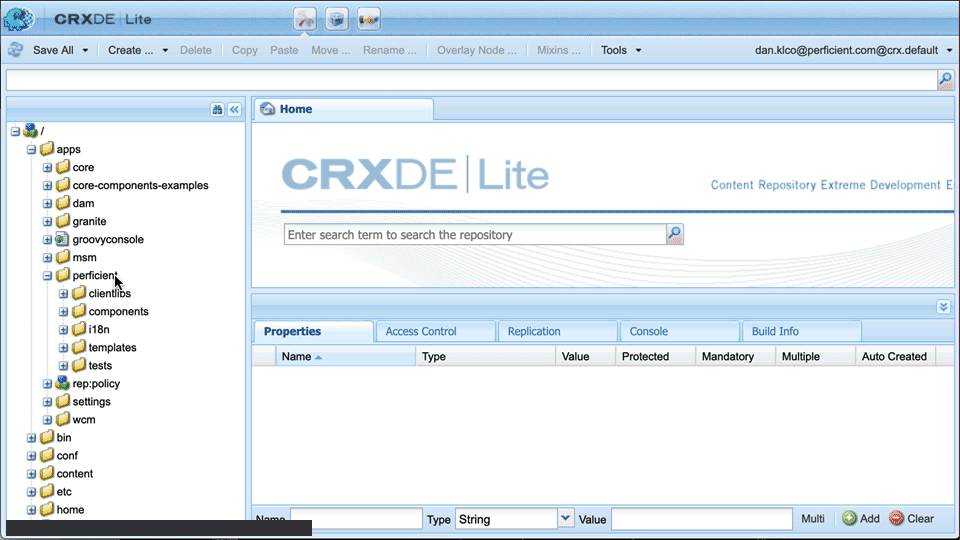Select the Properties tab
Image resolution: width=960 pixels, height=540 pixels.
click(313, 331)
